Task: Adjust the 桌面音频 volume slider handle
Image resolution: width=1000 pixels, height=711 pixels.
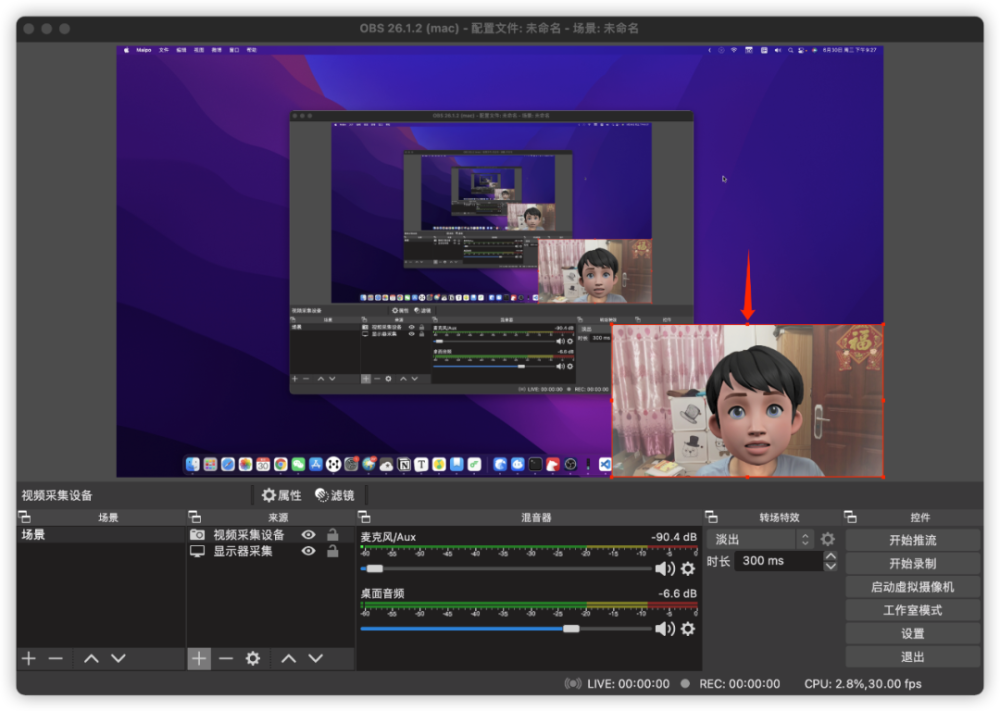Action: 571,629
